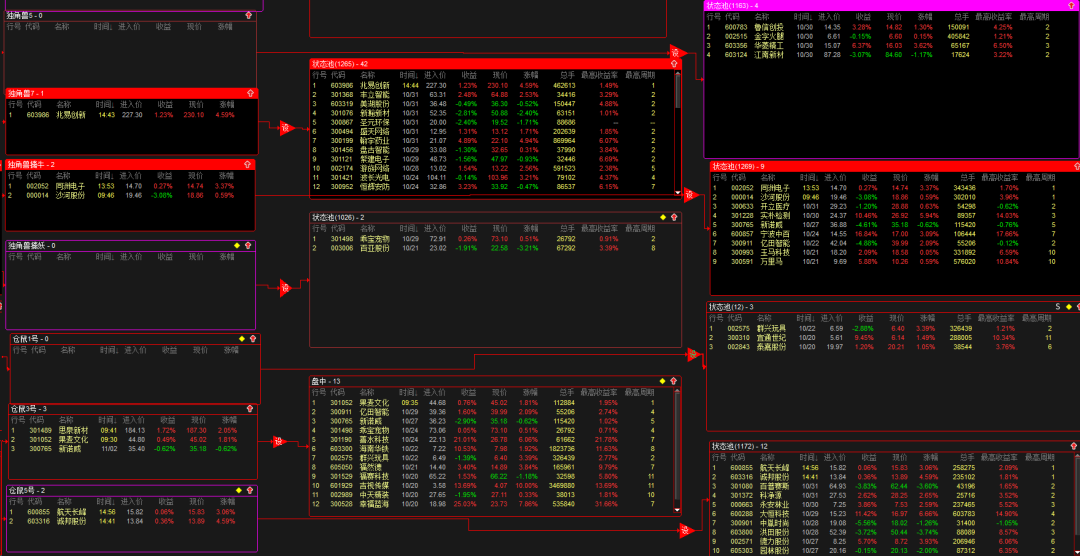This screenshot has height=556, width=1080.
Task: Sort 盘中 list by 时间 column header
Action: point(408,392)
